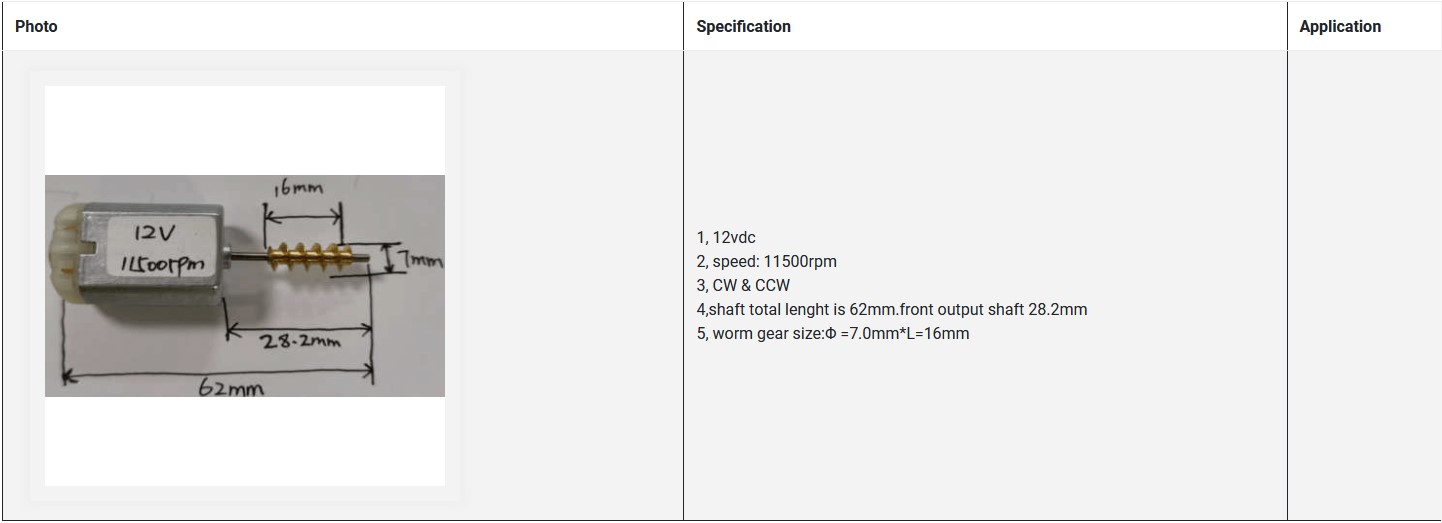
Task: Click the Specification column header
Action: (x=743, y=27)
